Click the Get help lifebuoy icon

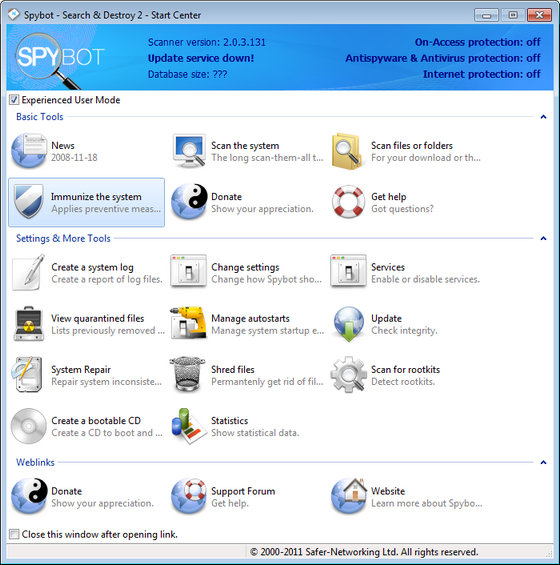348,202
